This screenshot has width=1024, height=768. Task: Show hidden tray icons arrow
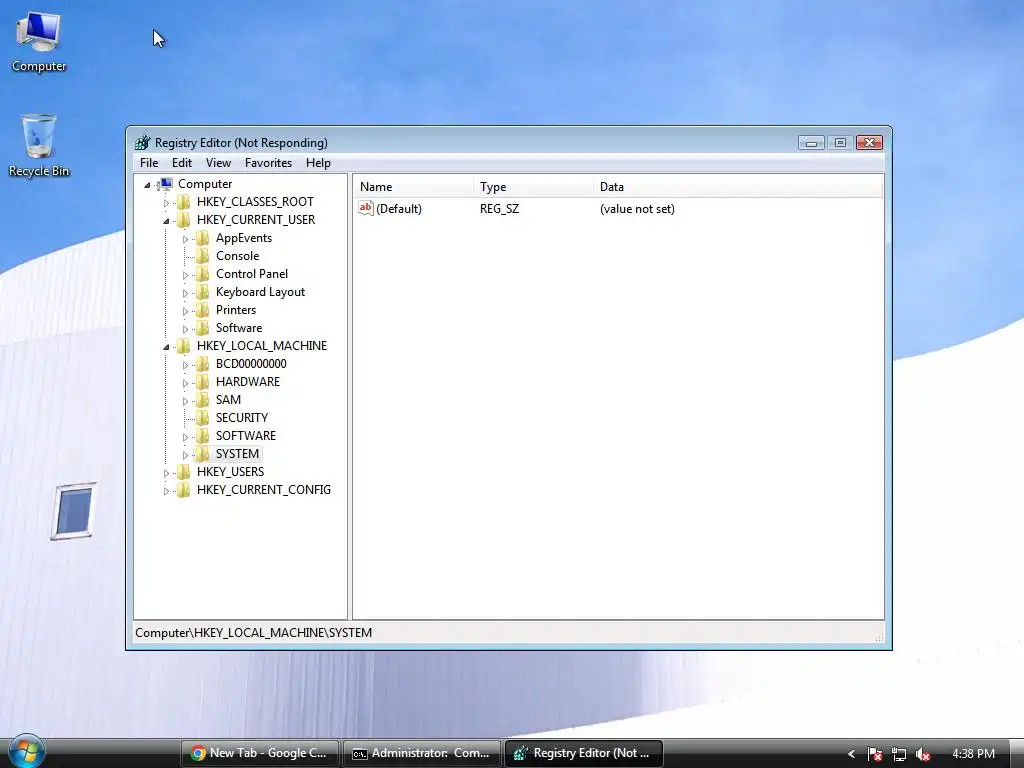tap(851, 754)
